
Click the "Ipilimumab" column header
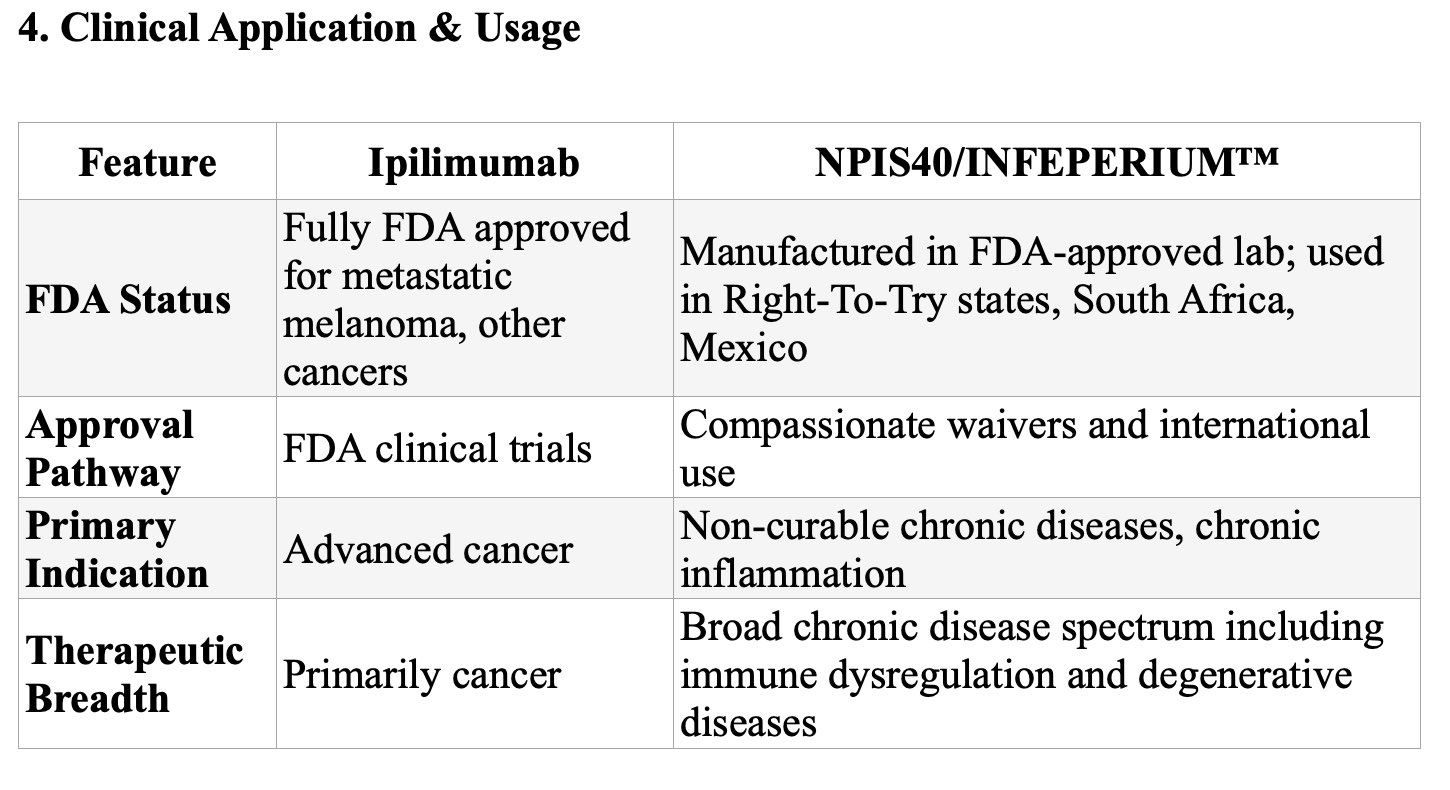click(474, 162)
